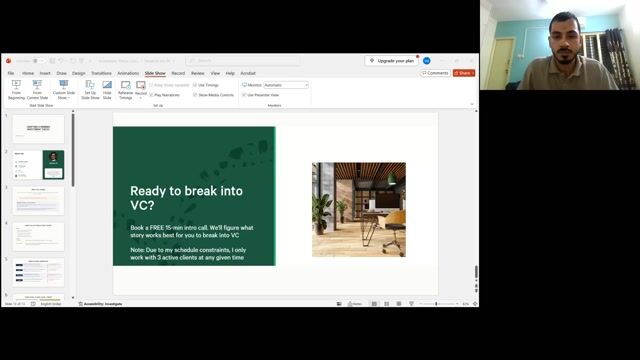Switch to the View tab

215,73
